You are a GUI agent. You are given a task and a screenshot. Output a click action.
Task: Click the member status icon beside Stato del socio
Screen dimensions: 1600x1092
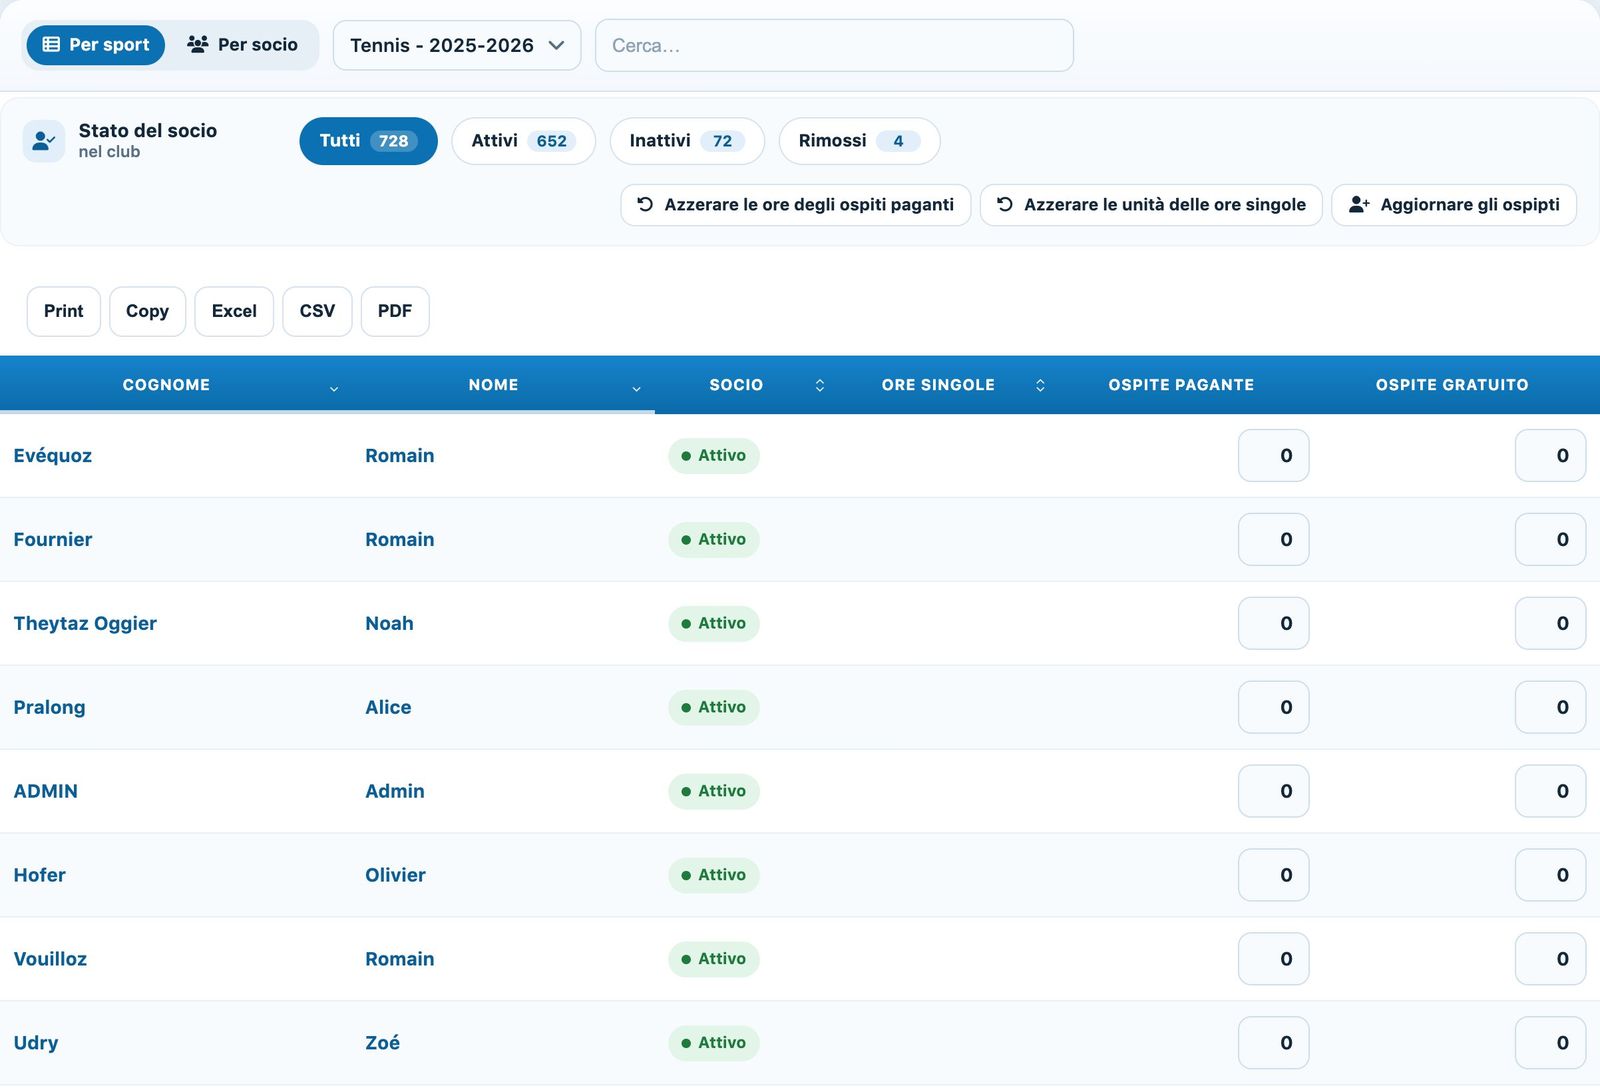43,141
